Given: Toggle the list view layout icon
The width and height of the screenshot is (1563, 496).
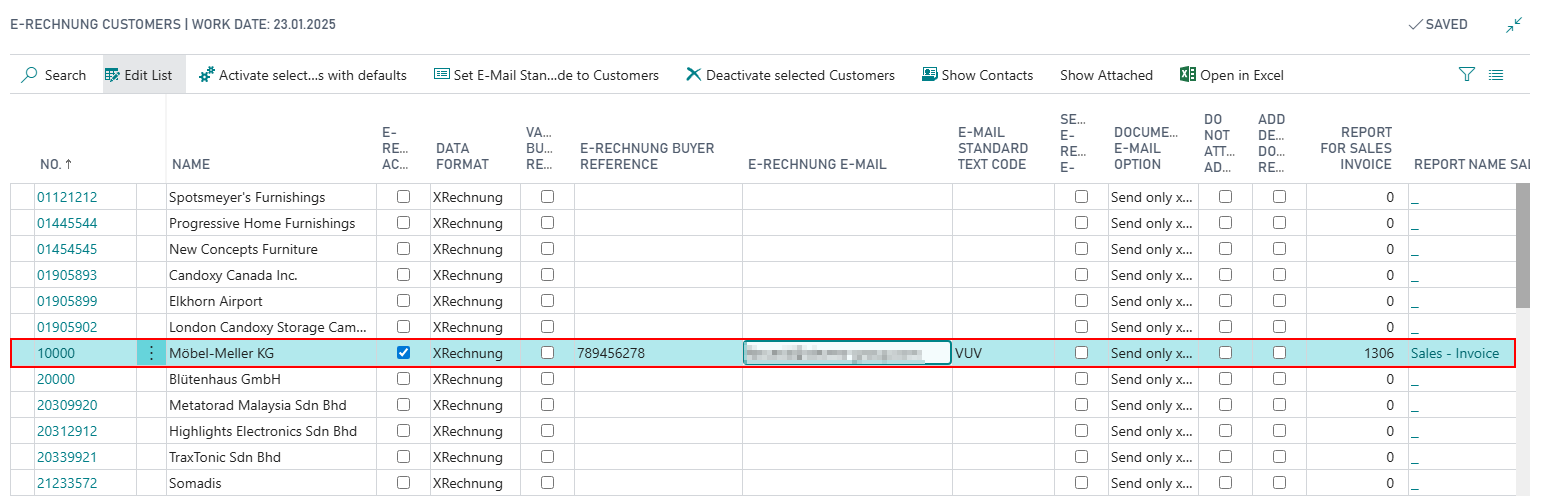Looking at the screenshot, I should (1496, 75).
